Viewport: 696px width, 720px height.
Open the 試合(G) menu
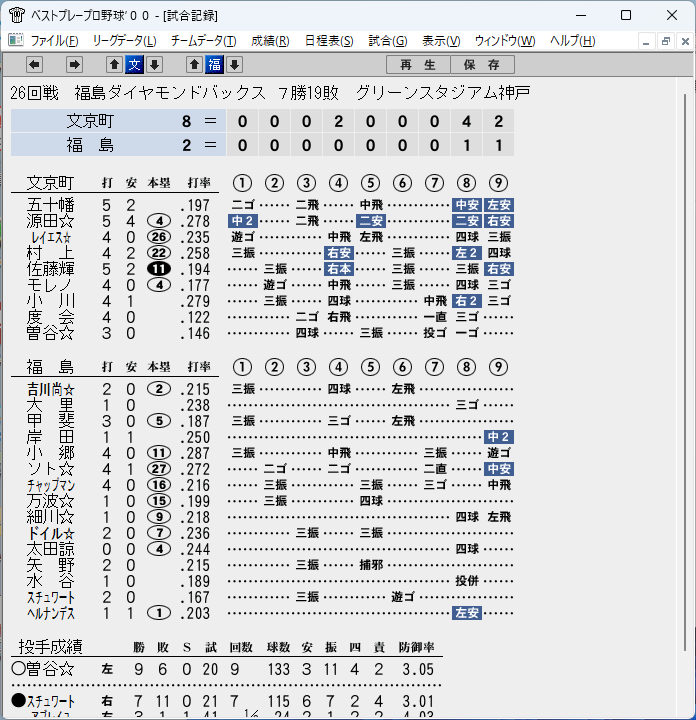pyautogui.click(x=387, y=41)
